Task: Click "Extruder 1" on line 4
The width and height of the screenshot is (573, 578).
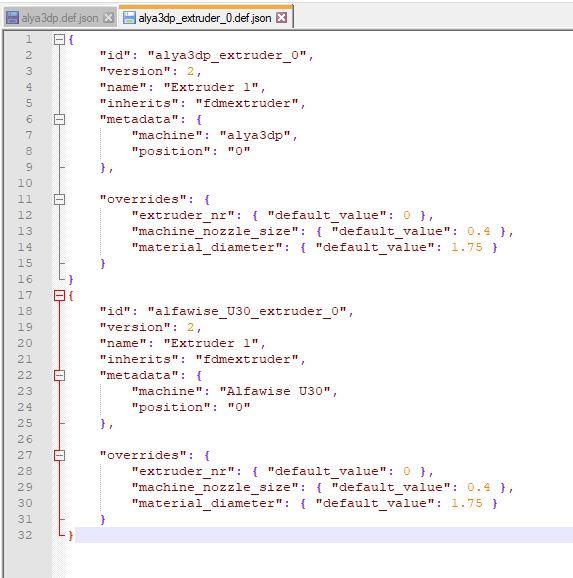Action: pyautogui.click(x=211, y=87)
